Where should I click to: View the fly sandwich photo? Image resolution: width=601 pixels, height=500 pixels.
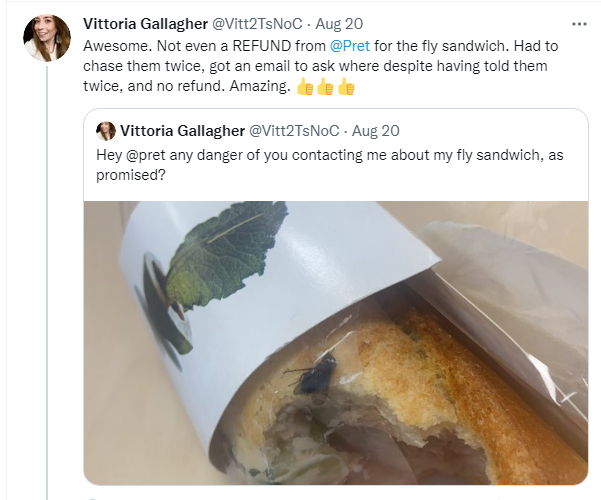click(335, 340)
